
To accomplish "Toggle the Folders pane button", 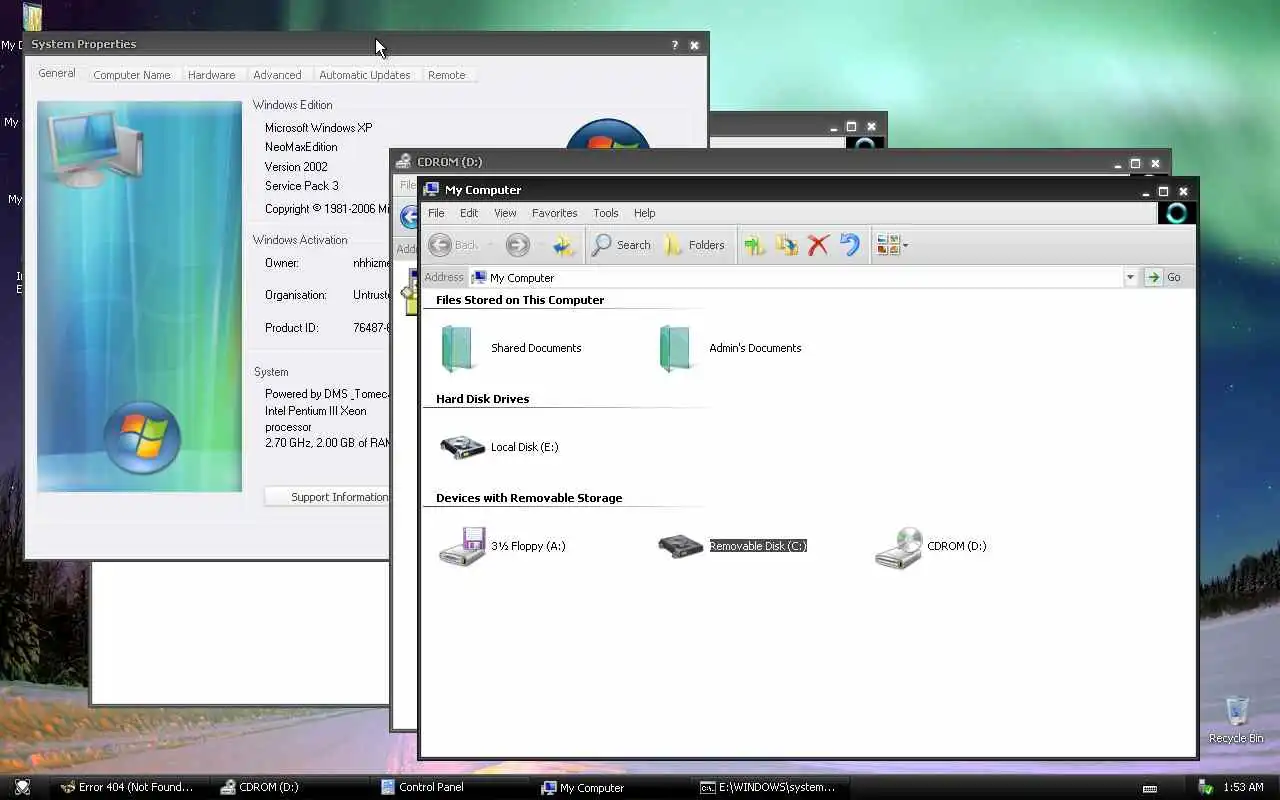I will click(x=694, y=245).
